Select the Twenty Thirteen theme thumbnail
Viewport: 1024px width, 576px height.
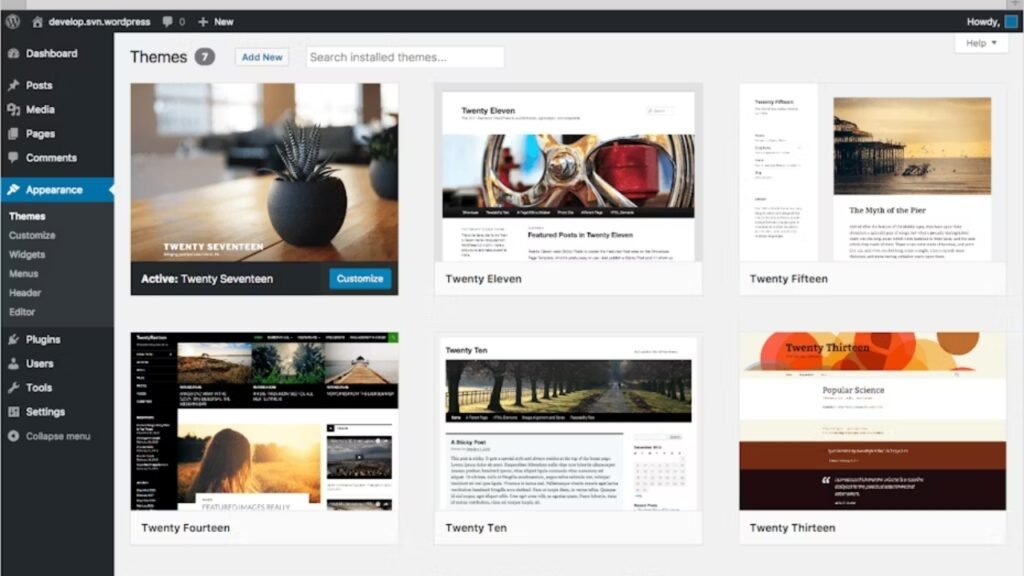(872, 422)
